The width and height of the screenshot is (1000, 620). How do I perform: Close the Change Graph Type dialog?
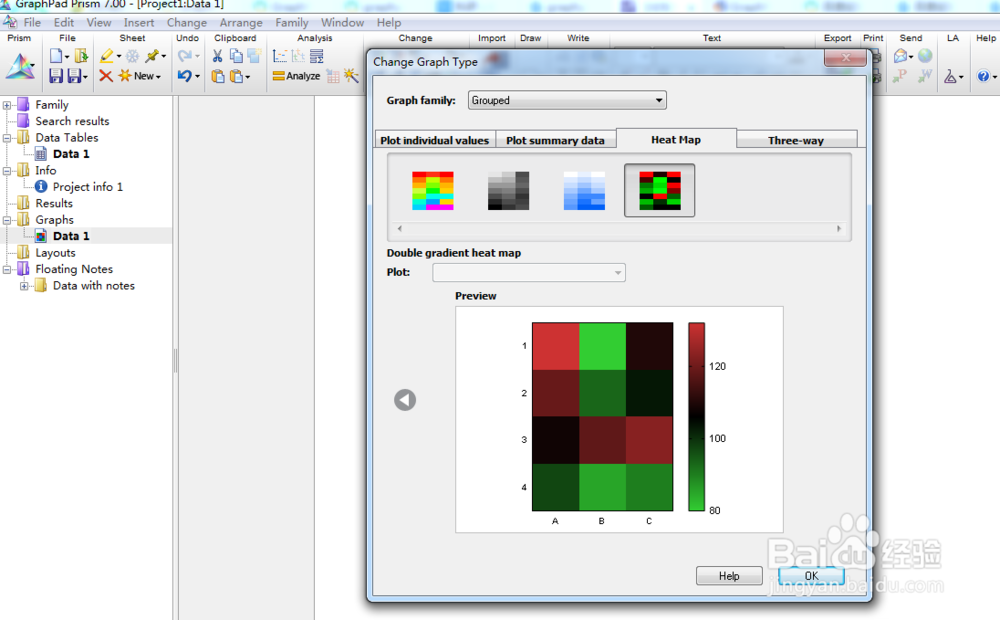click(846, 58)
